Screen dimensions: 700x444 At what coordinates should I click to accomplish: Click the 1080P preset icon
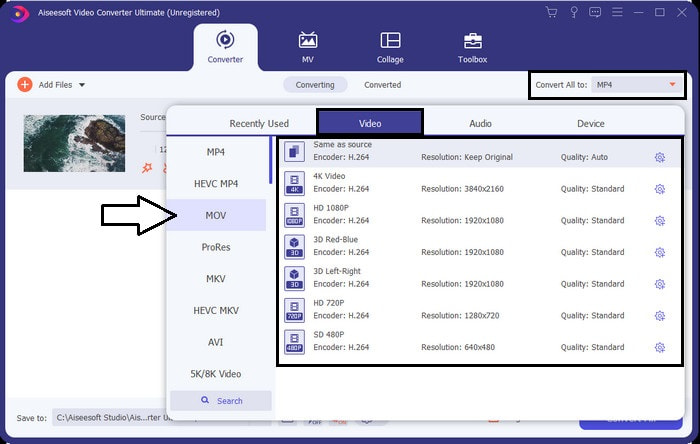(294, 215)
